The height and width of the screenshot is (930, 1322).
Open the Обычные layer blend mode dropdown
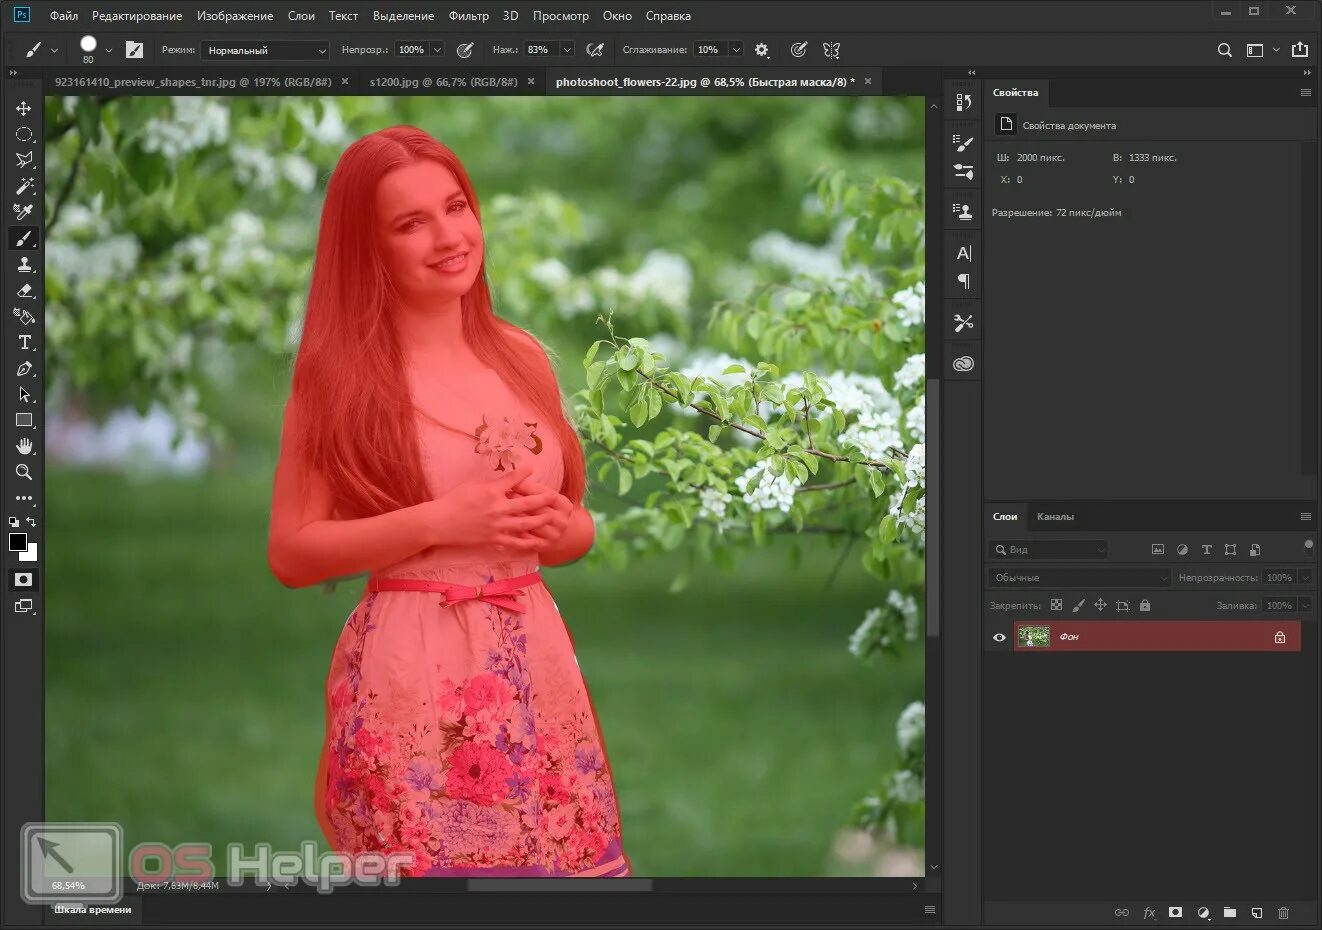coord(1079,577)
